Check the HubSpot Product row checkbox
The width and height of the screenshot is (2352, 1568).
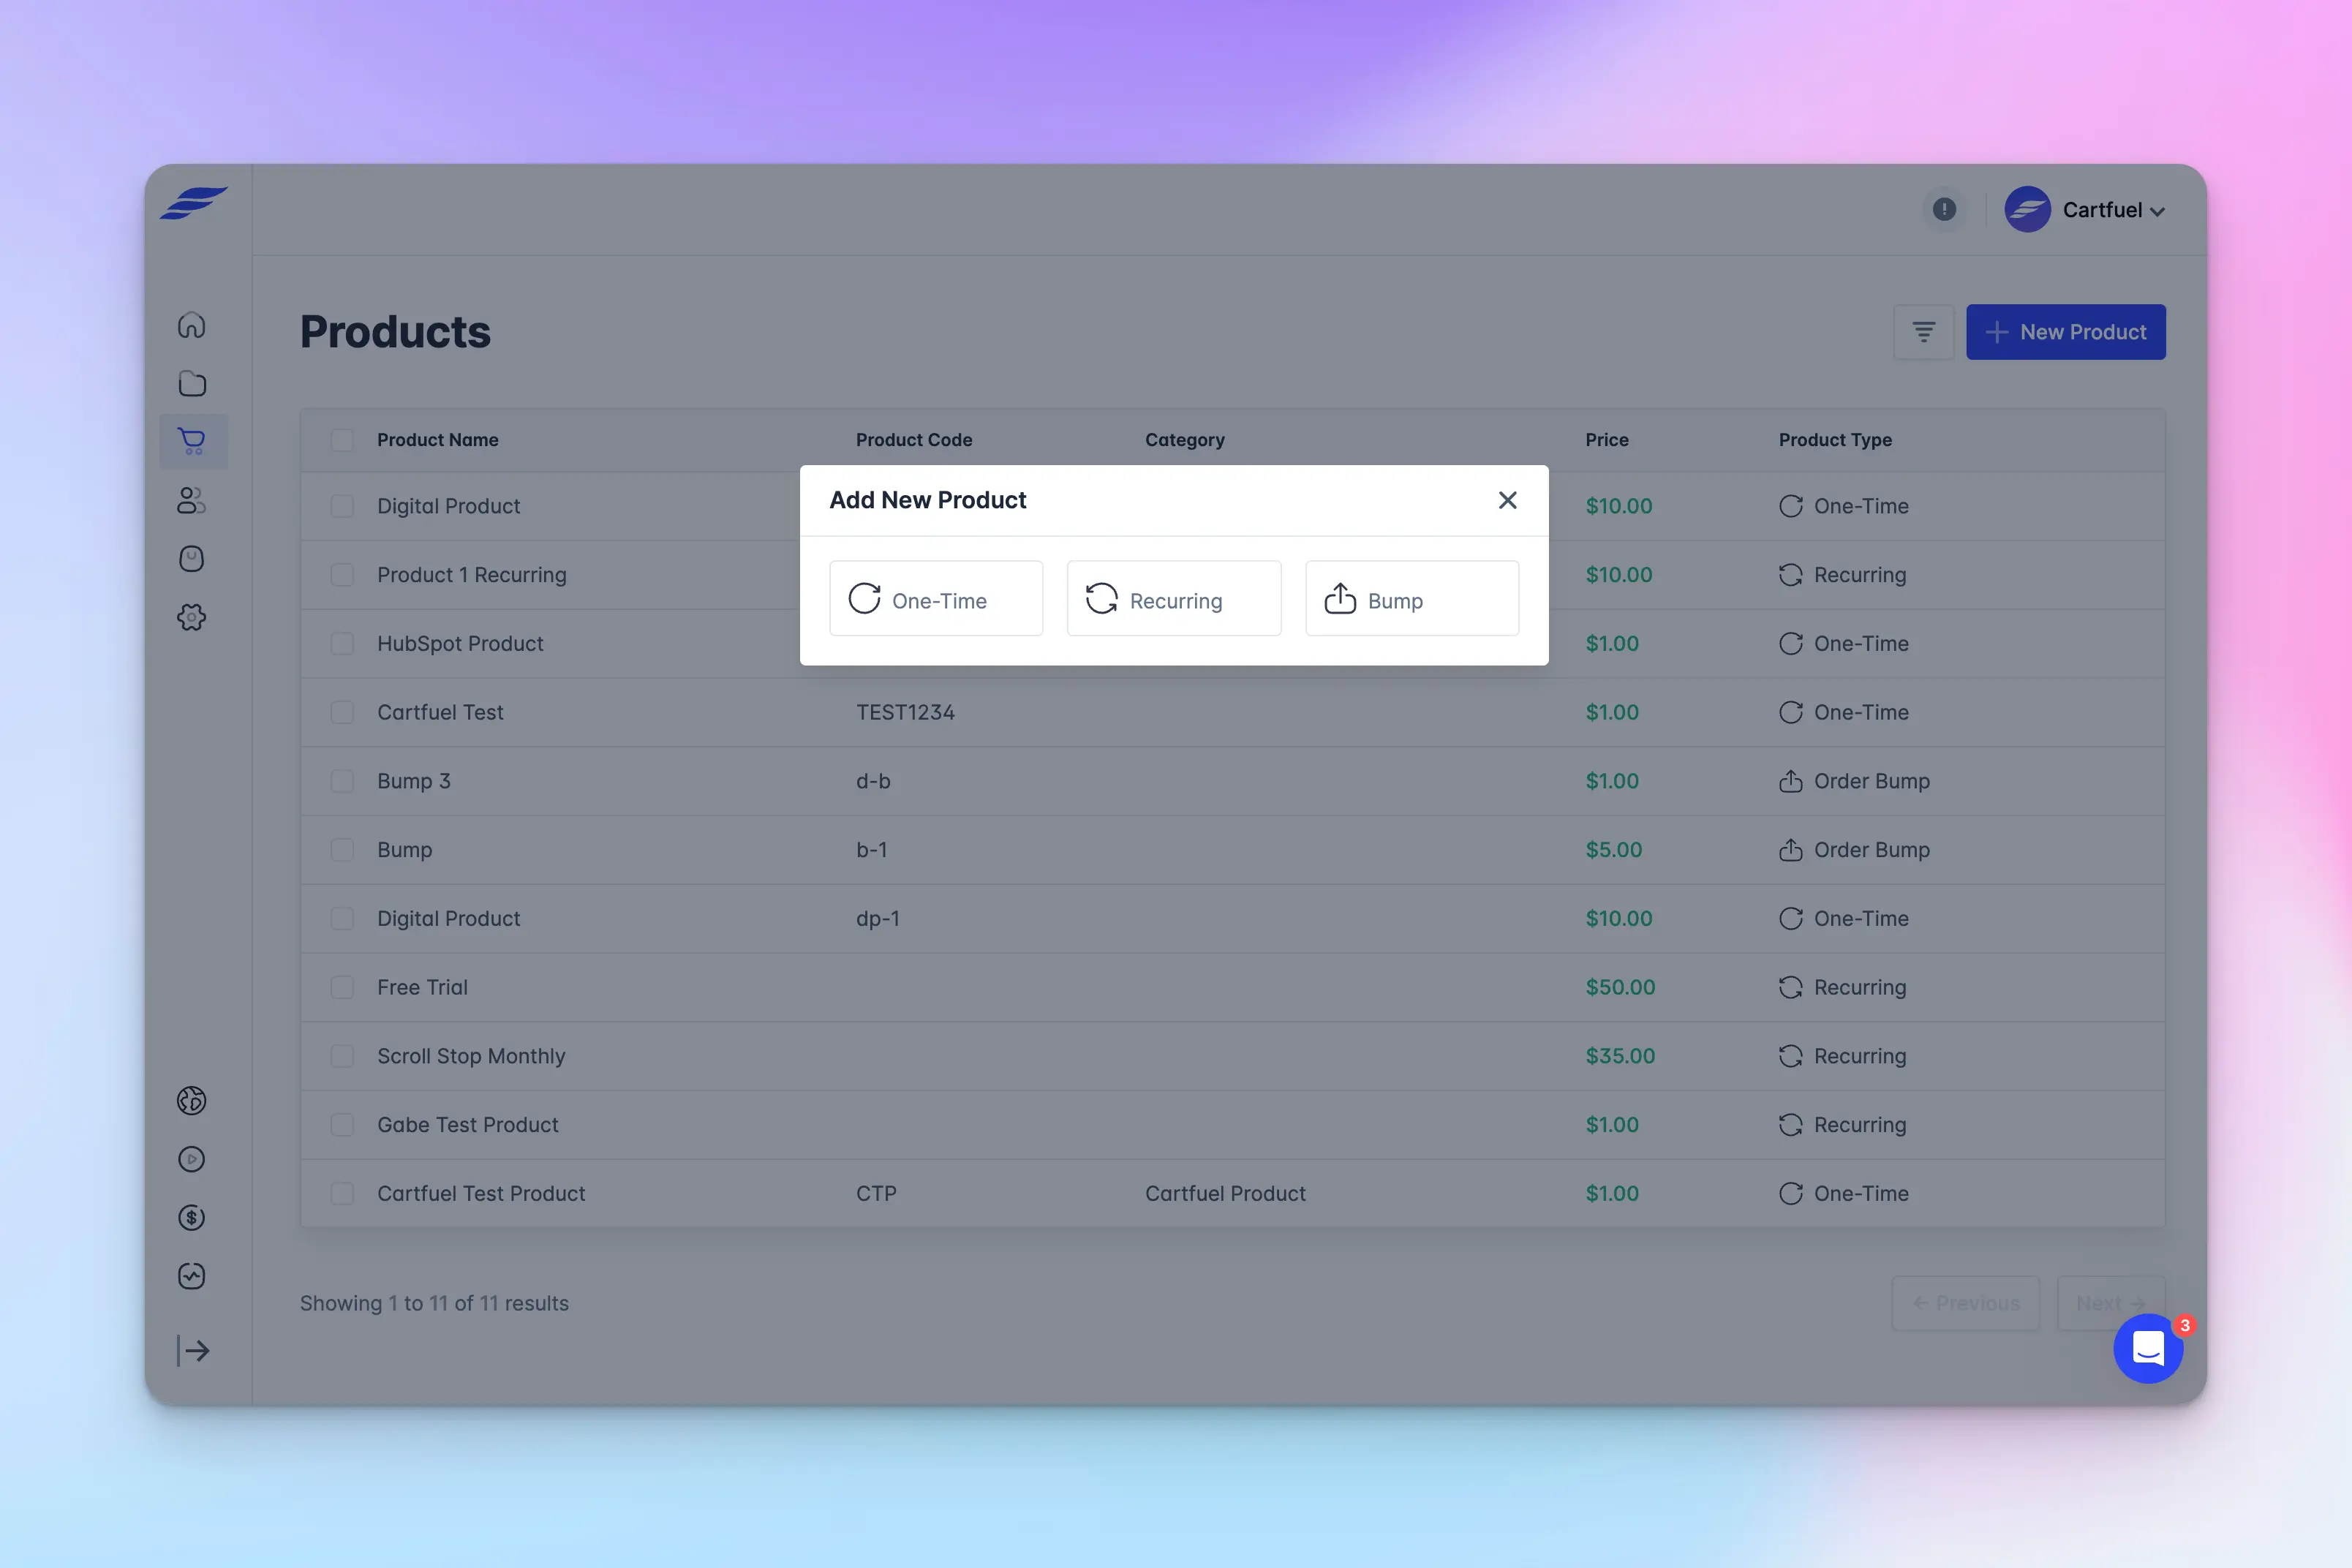[x=342, y=644]
